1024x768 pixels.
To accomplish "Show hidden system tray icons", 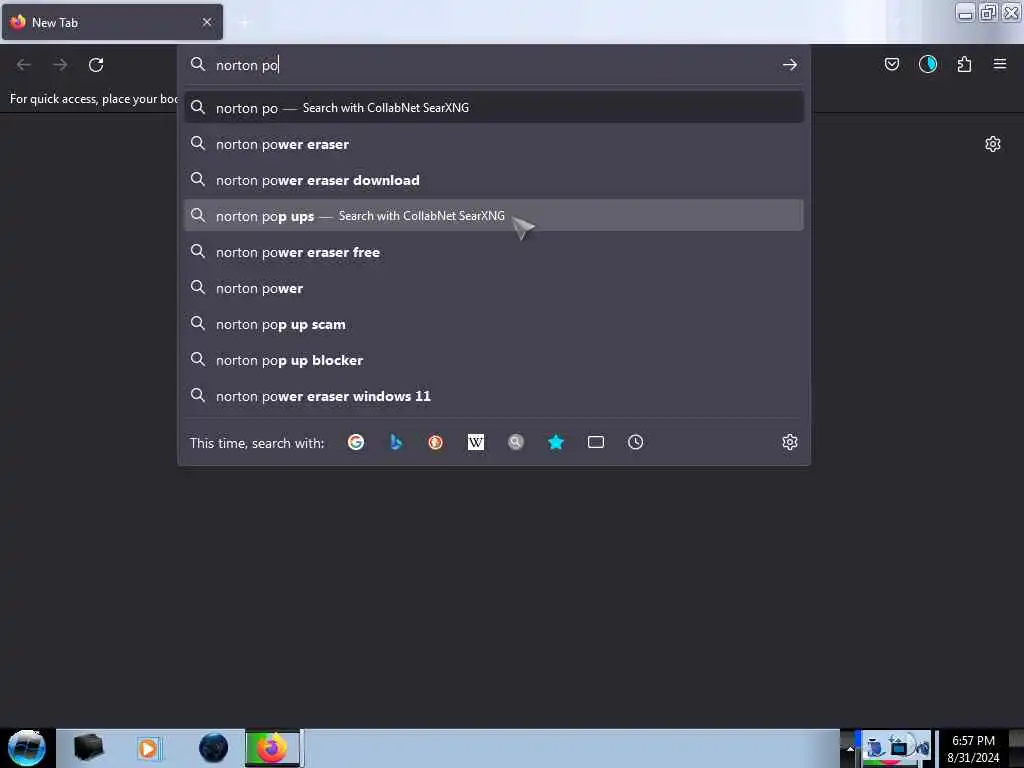I will coord(850,748).
